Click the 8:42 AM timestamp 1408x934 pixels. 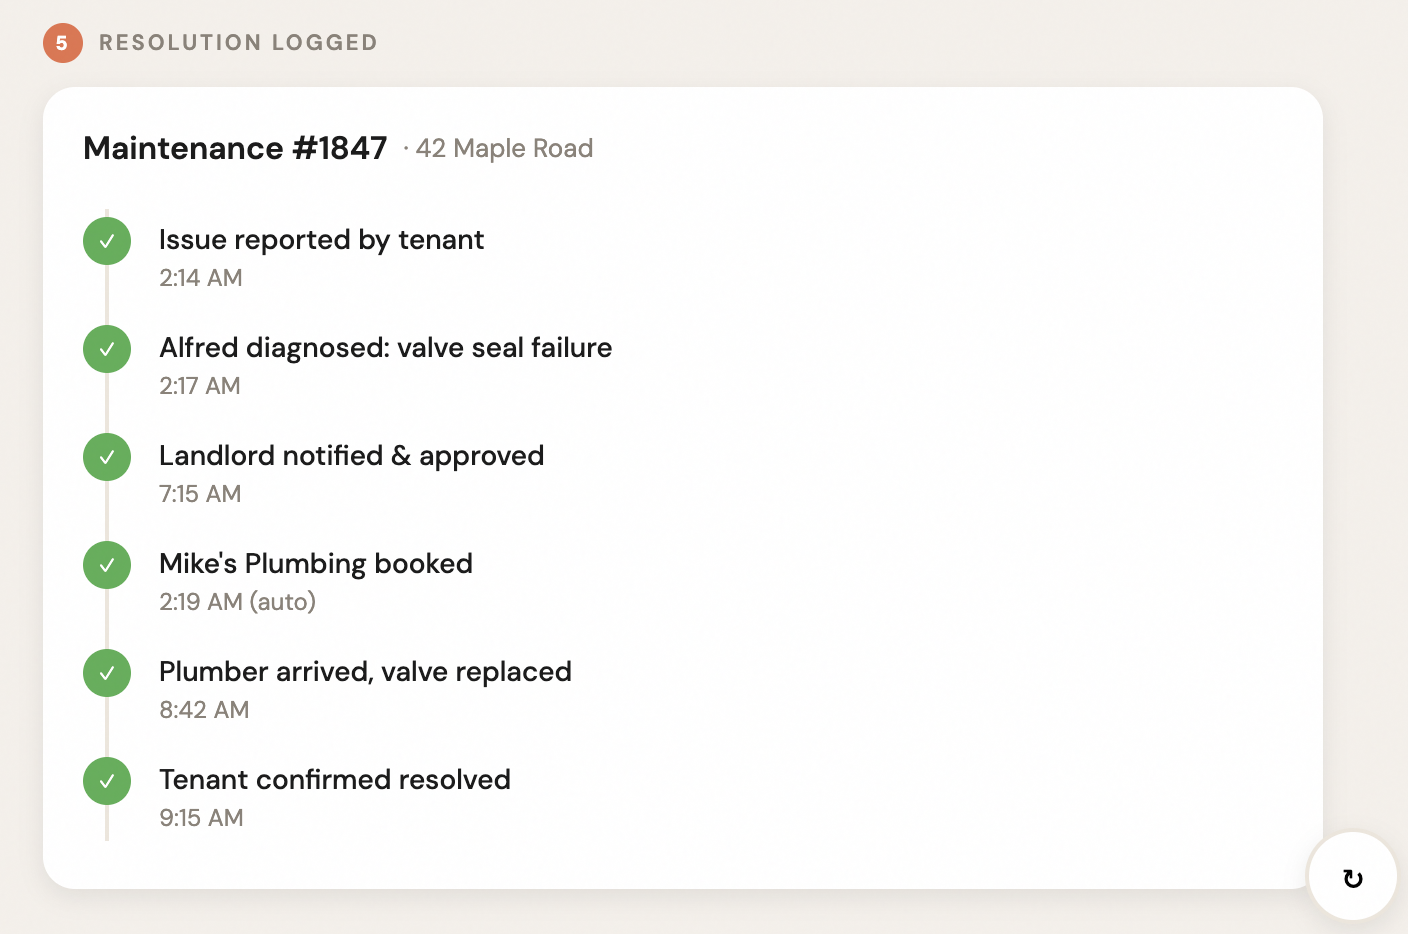[204, 710]
